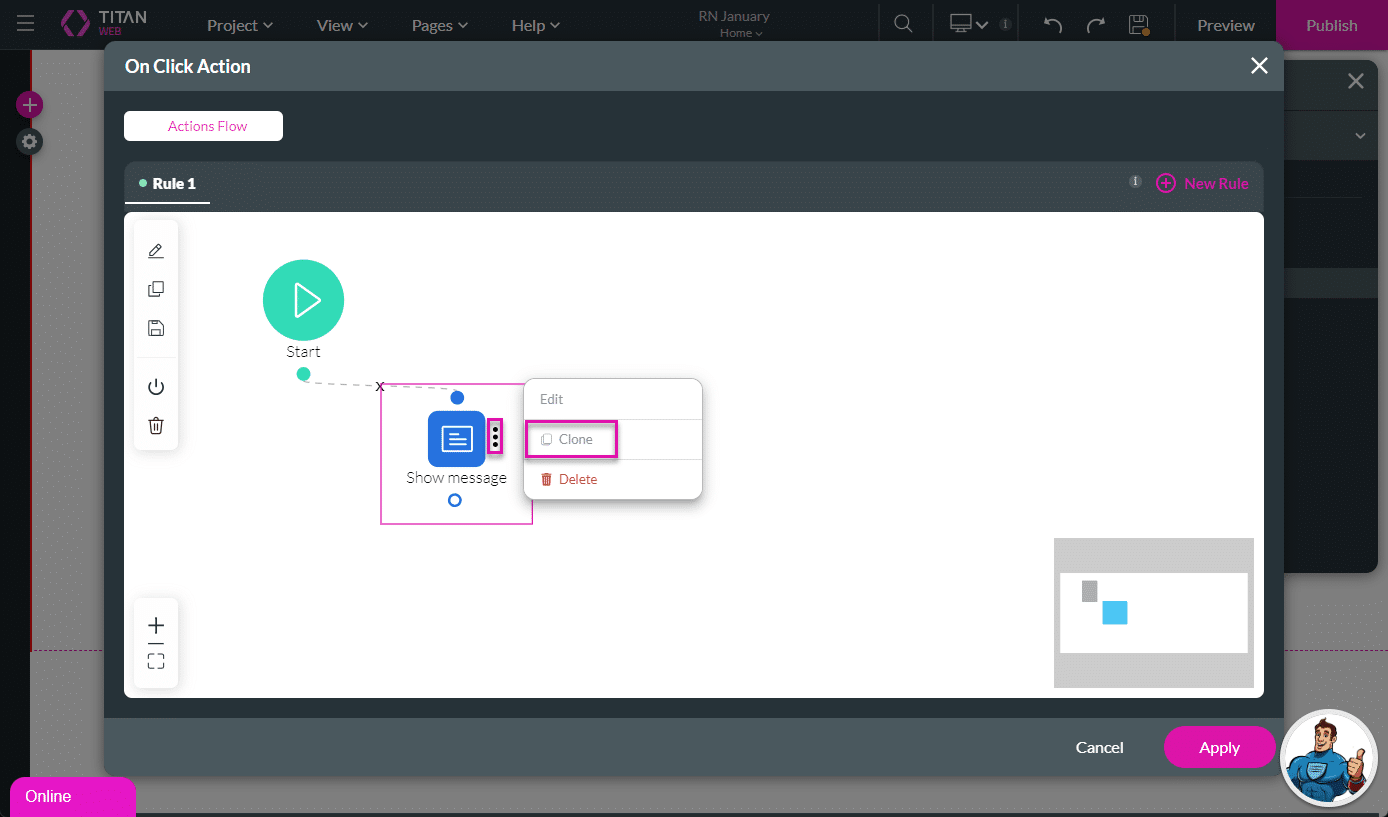
Task: Click the trash icon in flow toolbar
Action: point(156,426)
